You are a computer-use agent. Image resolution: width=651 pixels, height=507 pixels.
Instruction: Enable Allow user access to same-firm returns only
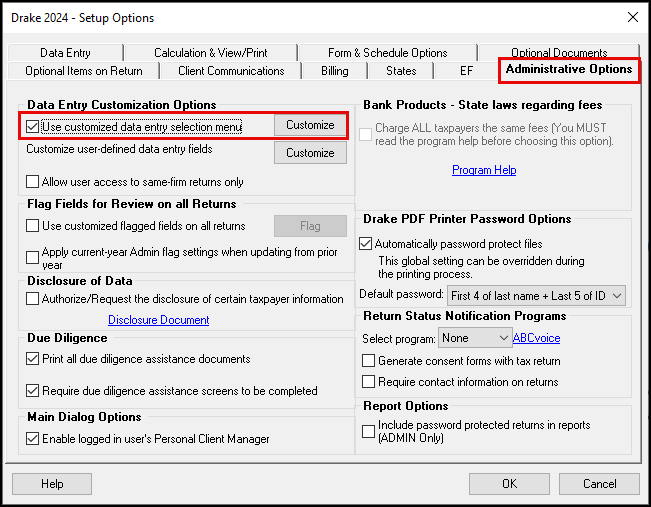click(x=32, y=181)
